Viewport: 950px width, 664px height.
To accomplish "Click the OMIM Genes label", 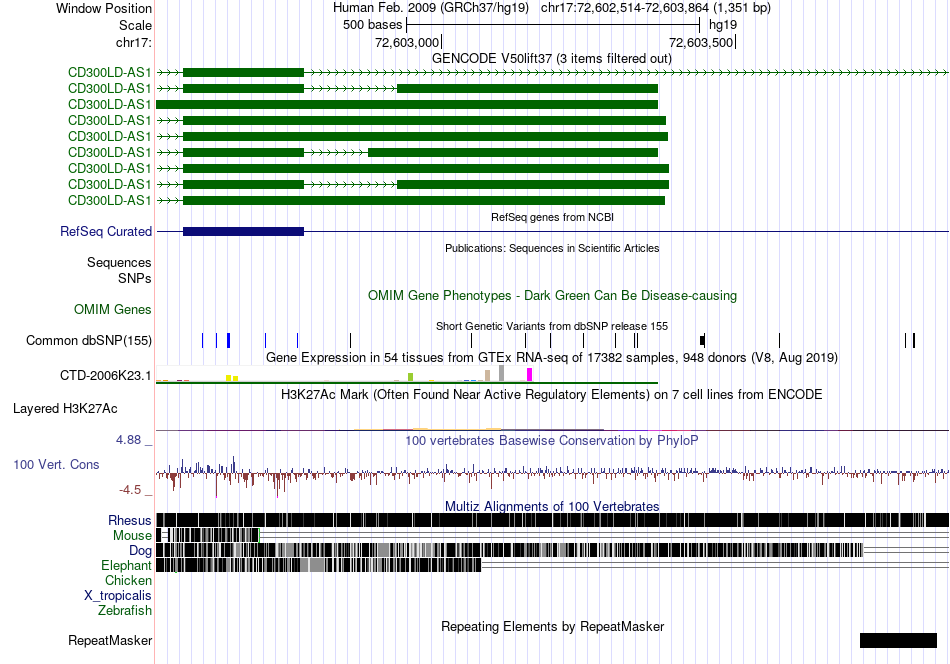I will (113, 310).
